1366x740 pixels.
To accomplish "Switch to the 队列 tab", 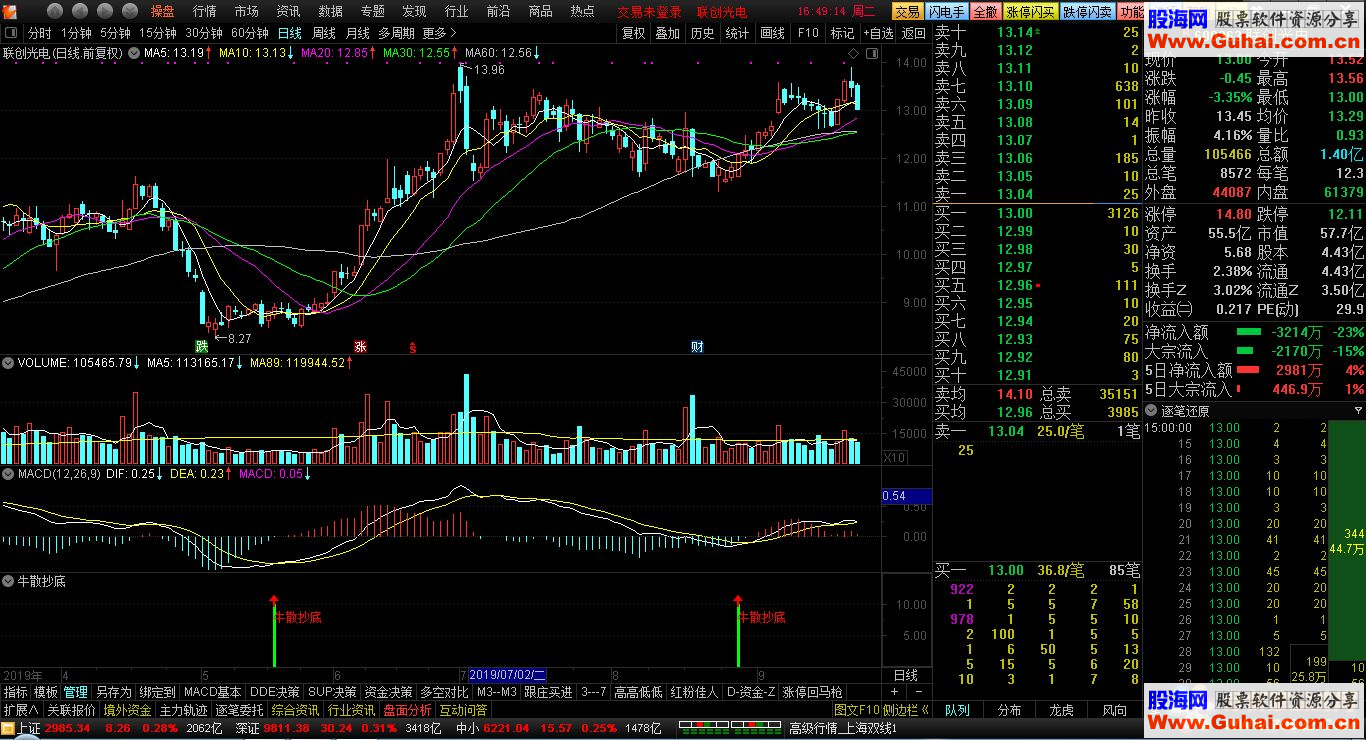I will point(957,710).
